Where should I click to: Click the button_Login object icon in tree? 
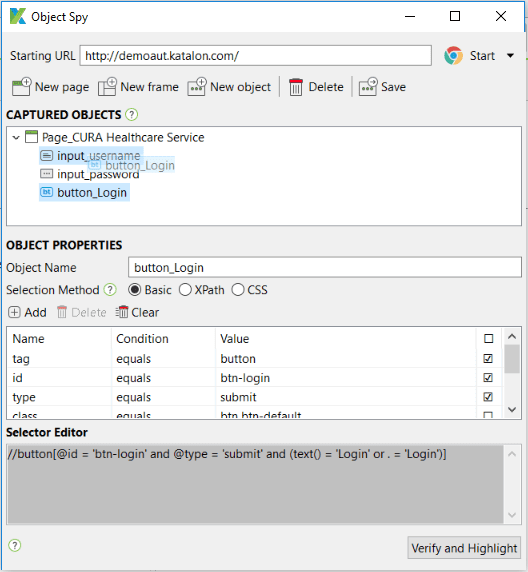coord(46,192)
